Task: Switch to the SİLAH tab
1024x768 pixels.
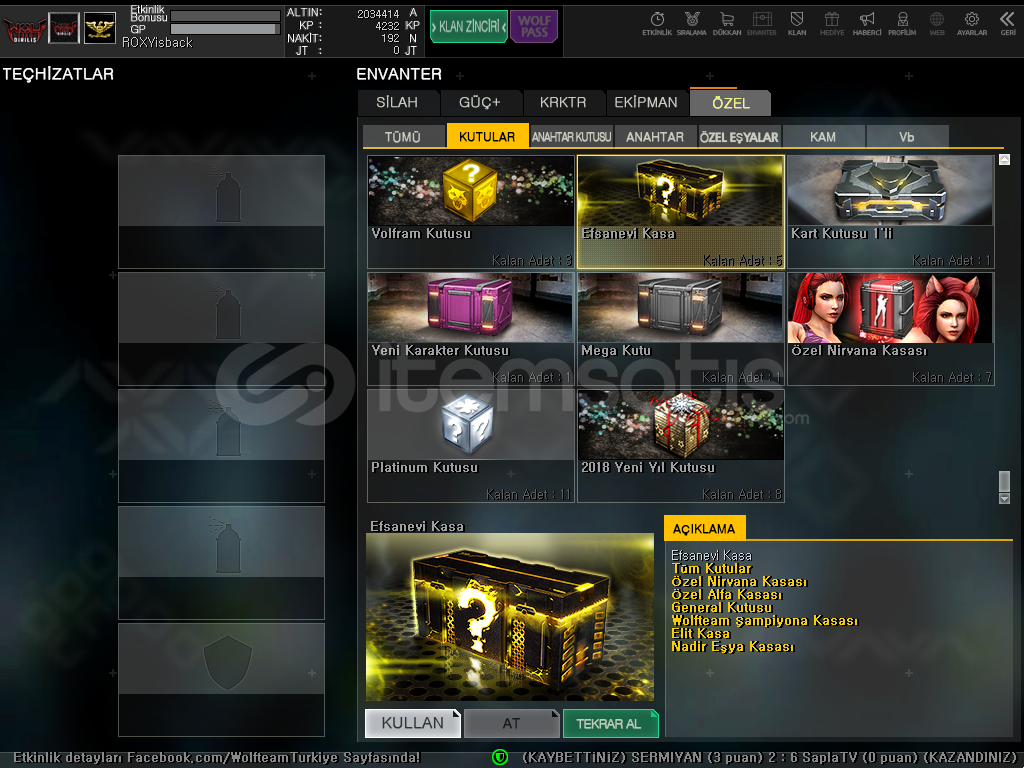Action: click(x=397, y=103)
